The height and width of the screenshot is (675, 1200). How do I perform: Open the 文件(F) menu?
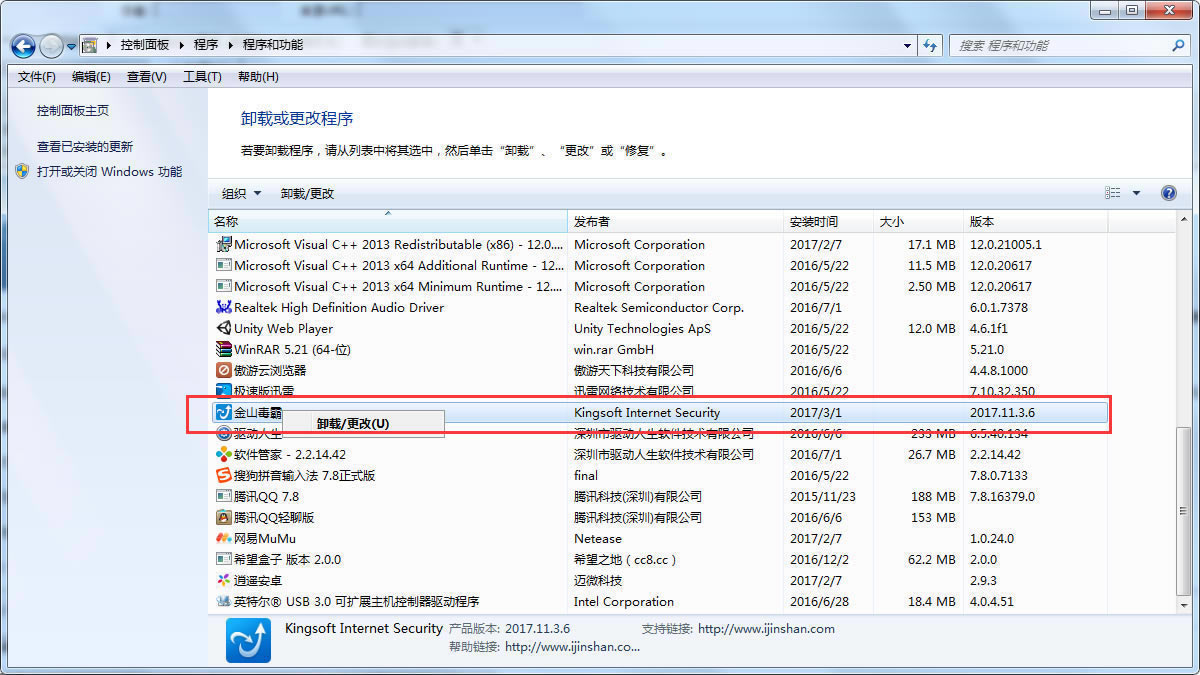[x=37, y=77]
